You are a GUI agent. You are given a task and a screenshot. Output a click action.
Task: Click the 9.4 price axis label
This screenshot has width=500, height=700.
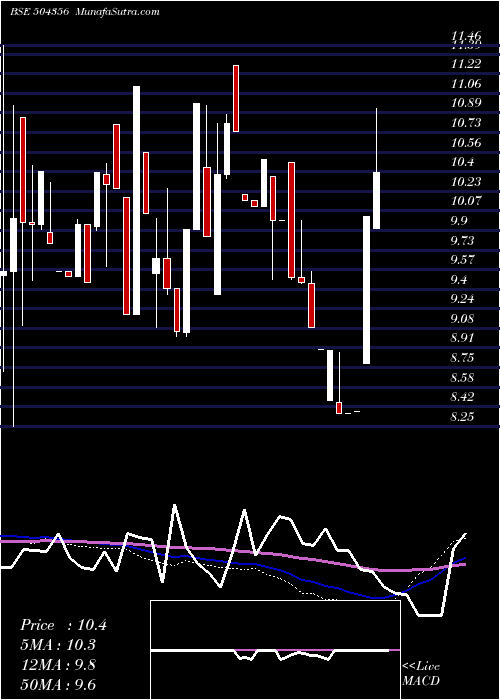[459, 280]
